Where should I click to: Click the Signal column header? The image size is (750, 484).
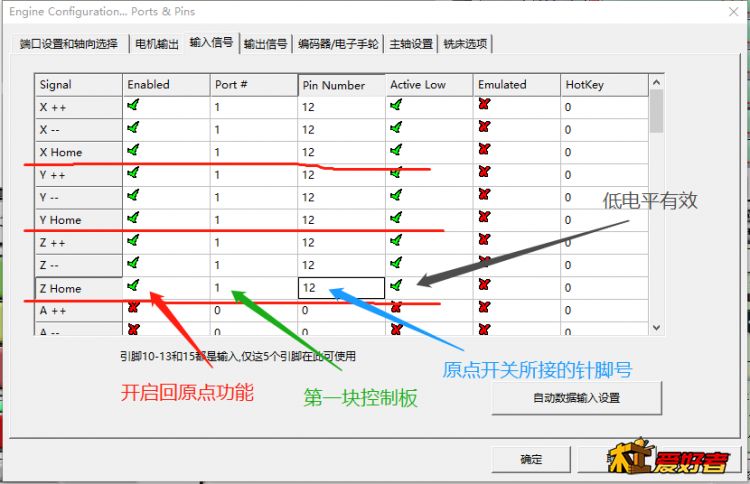(x=78, y=85)
